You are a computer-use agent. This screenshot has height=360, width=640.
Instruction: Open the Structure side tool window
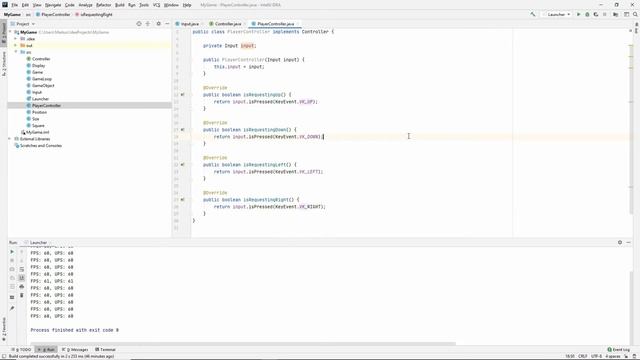tap(4, 64)
